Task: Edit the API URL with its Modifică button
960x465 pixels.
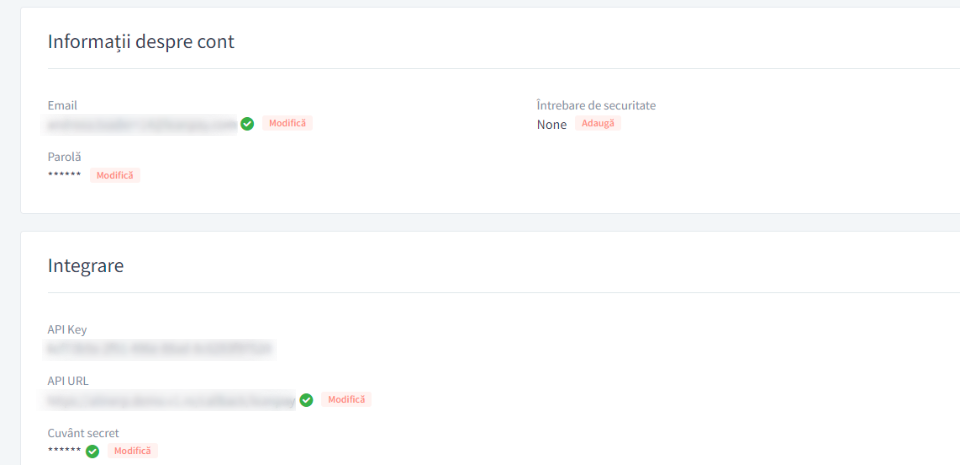Action: click(x=347, y=400)
